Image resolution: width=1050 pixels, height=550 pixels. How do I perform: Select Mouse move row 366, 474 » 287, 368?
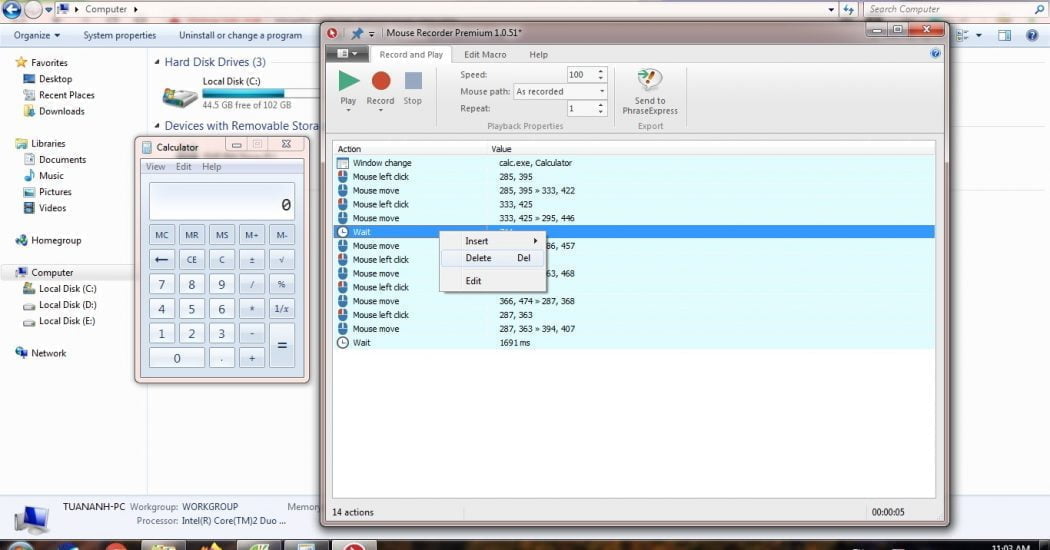point(633,301)
